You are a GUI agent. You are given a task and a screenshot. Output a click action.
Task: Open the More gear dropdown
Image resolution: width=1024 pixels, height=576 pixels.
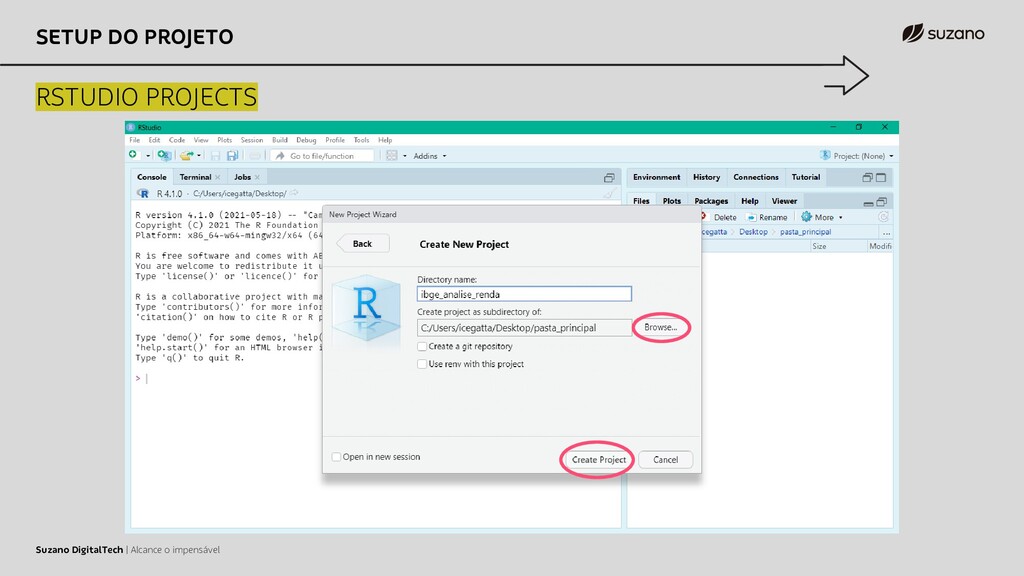tap(822, 217)
